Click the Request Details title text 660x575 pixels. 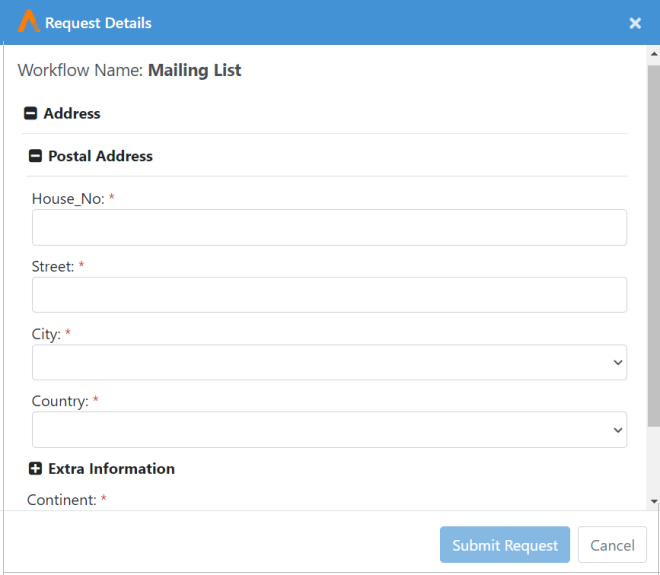click(98, 23)
